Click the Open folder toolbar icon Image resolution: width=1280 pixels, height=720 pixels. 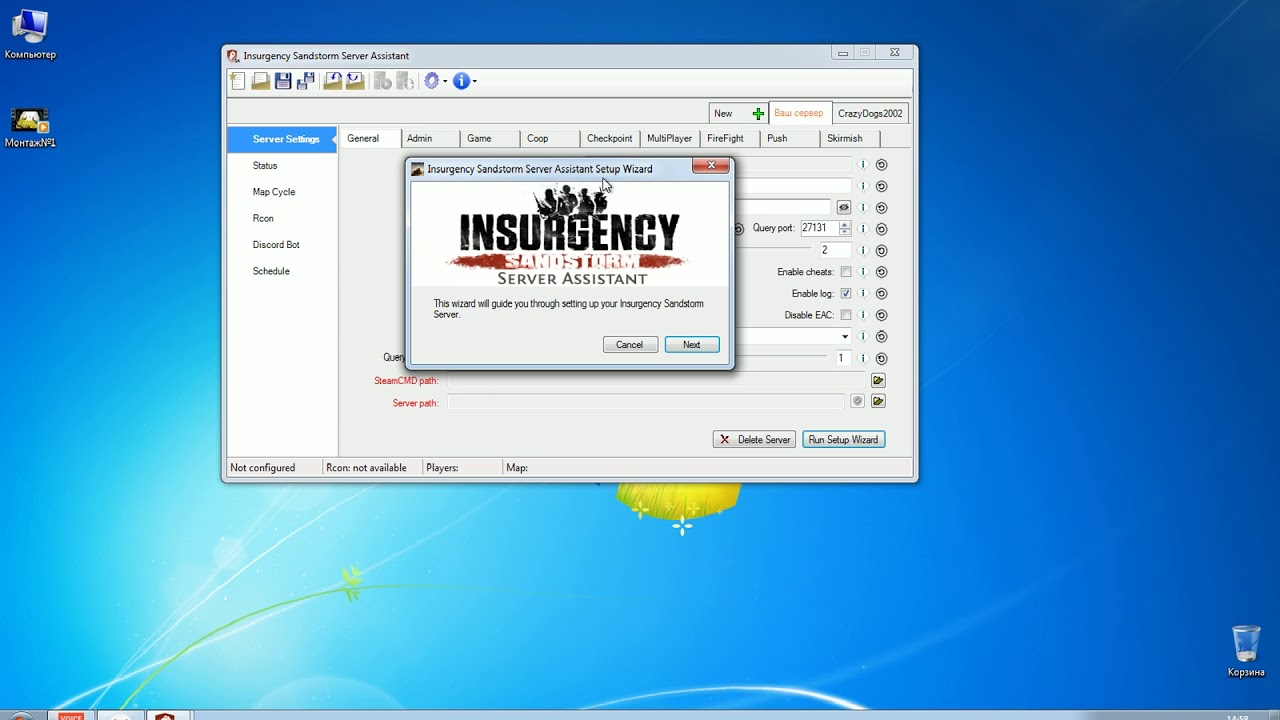click(260, 81)
